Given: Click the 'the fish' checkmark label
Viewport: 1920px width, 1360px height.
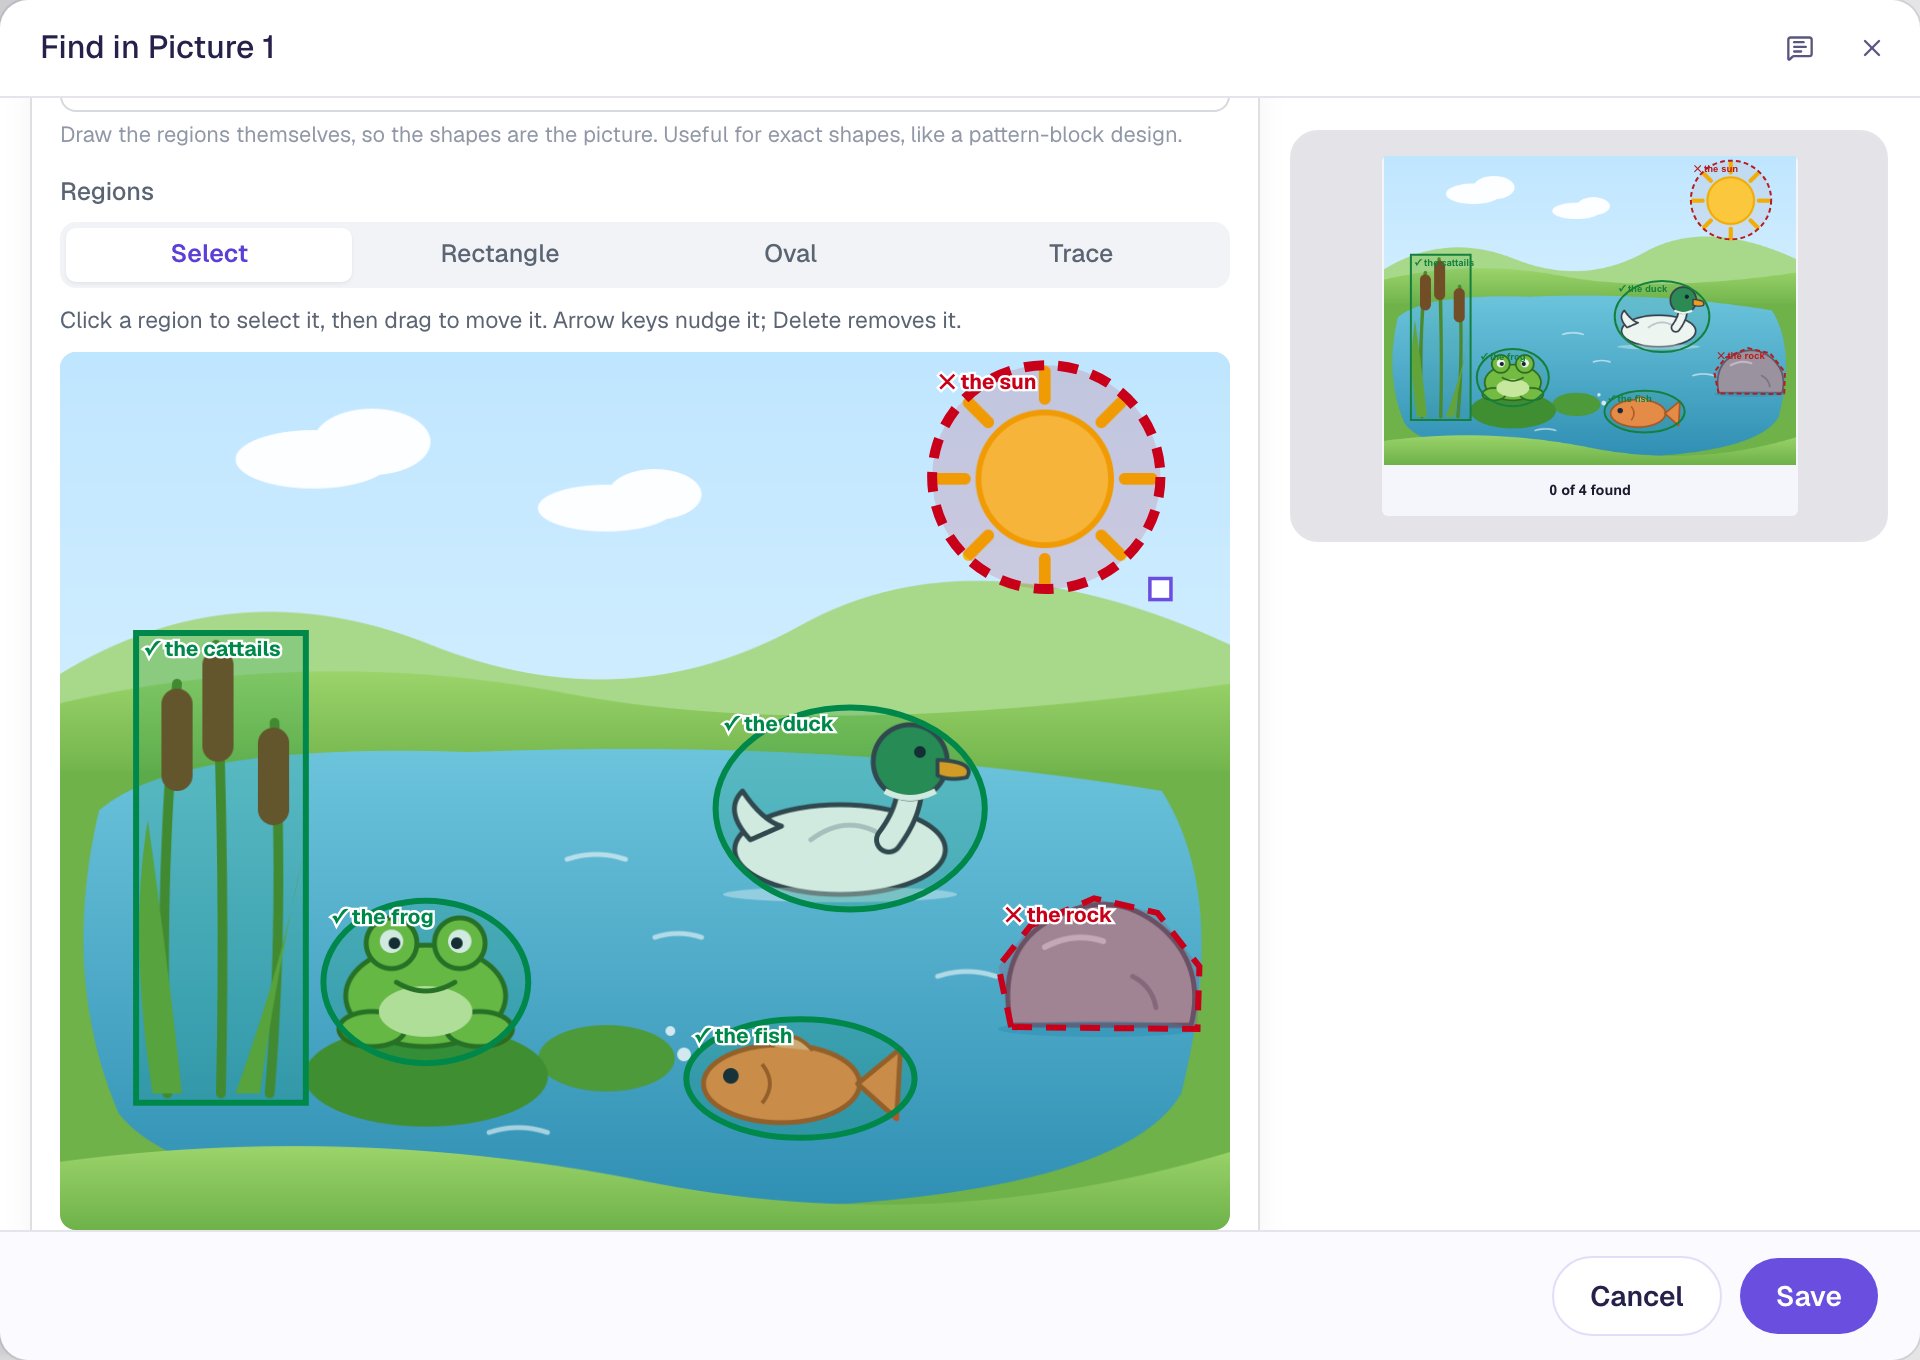Looking at the screenshot, I should (743, 1036).
